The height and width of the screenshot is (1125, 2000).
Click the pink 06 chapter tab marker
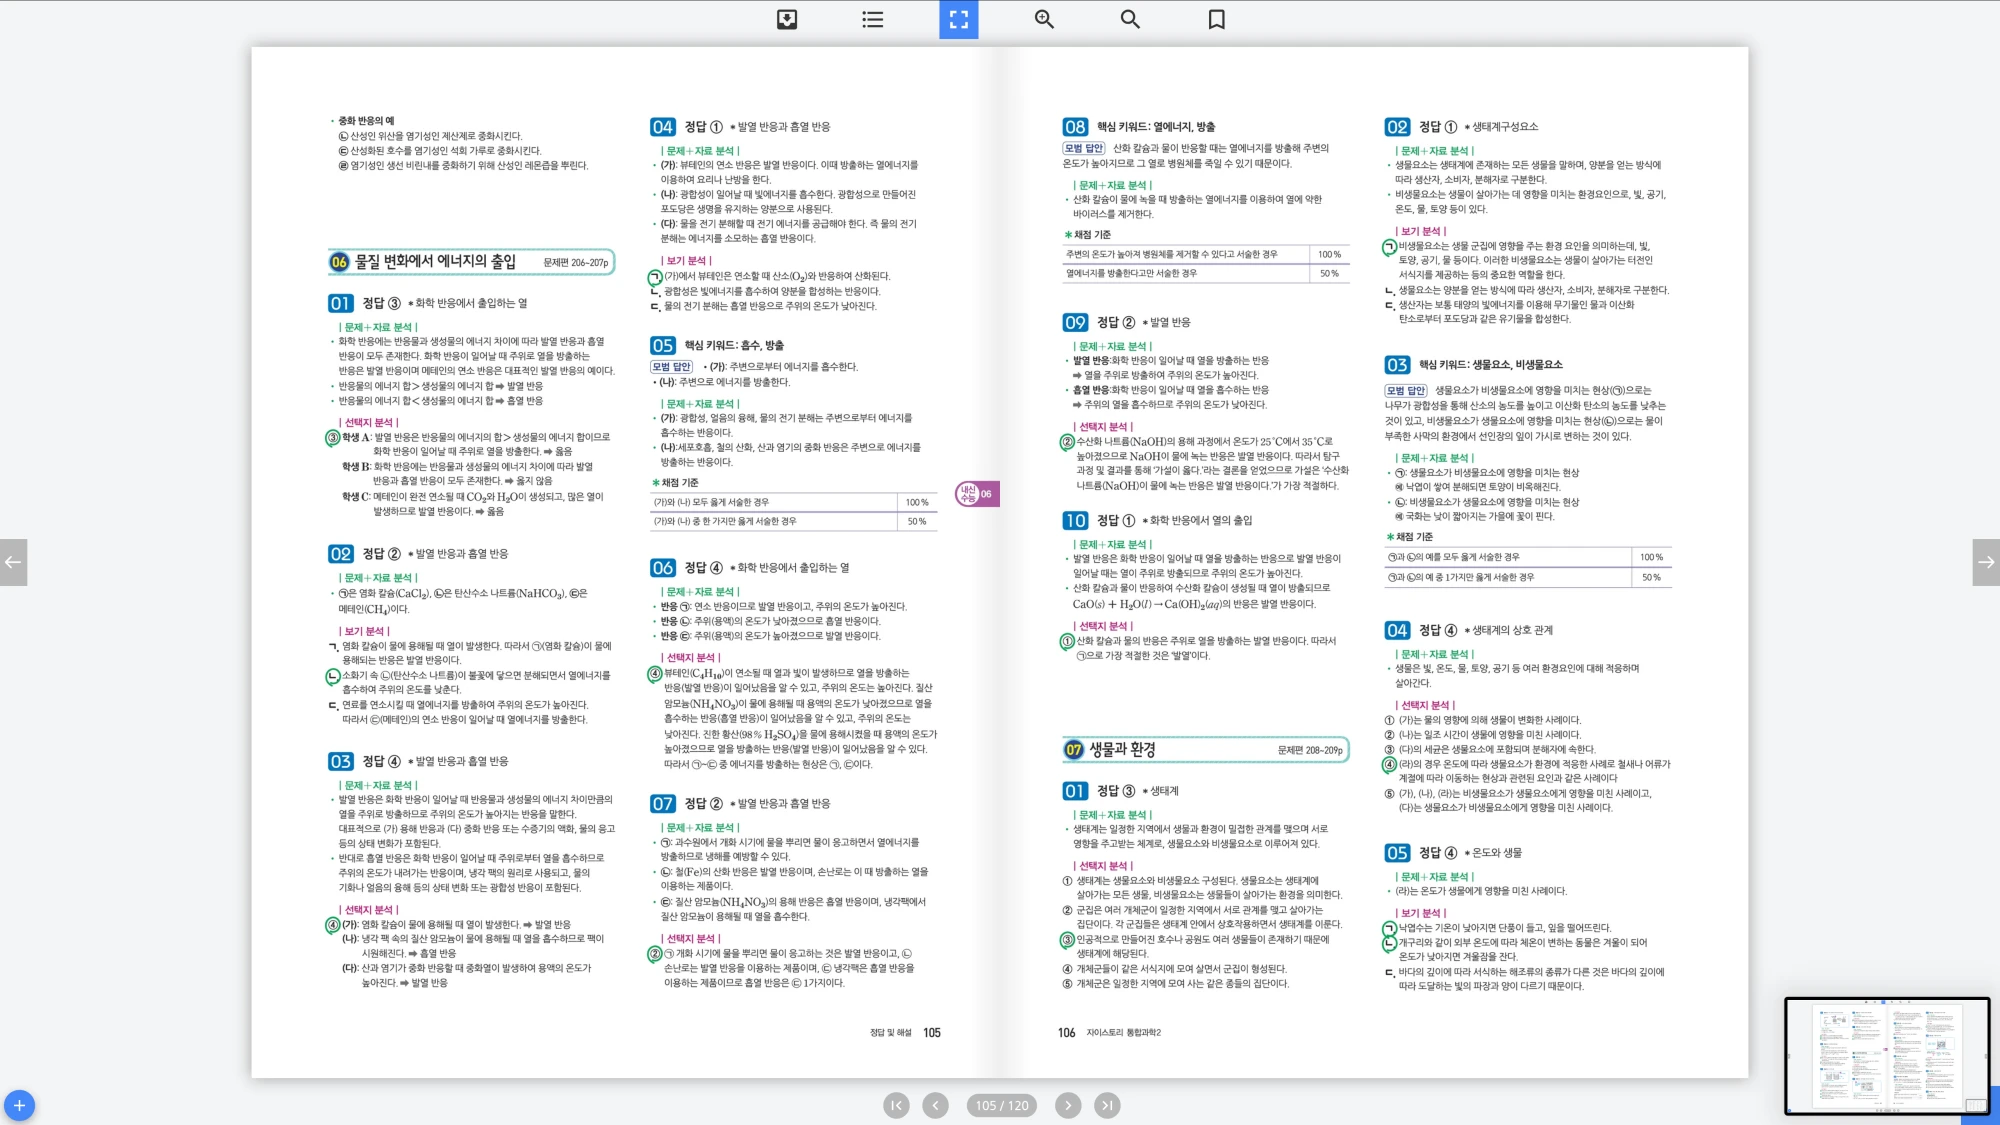pyautogui.click(x=977, y=494)
